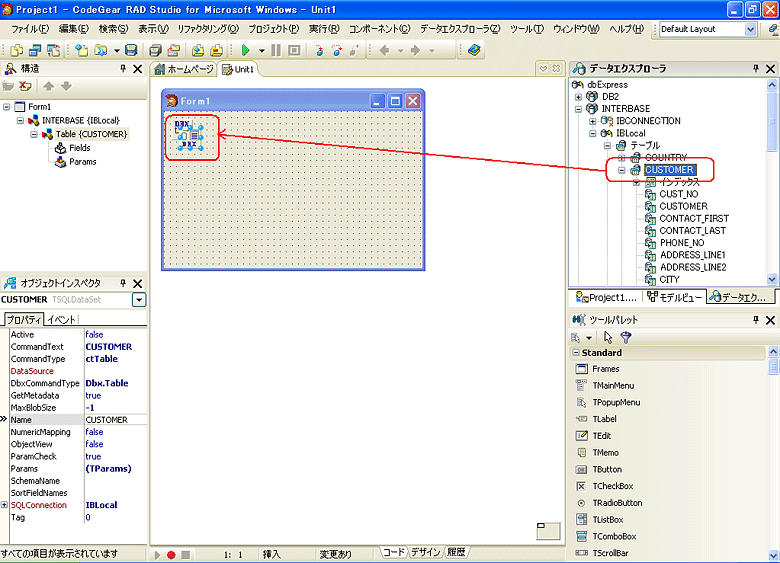Collapse the Standard category in Tool Palette
780x563 pixels.
576,353
